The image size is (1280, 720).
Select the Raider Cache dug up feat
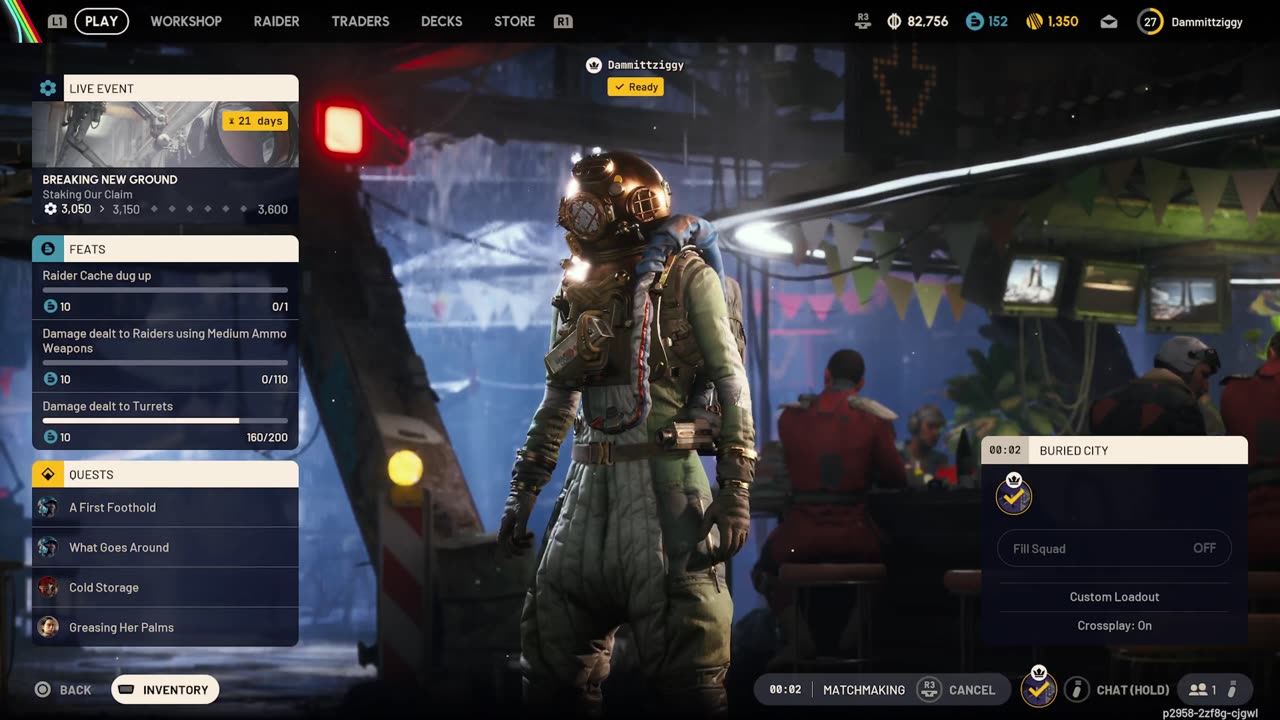pos(165,290)
